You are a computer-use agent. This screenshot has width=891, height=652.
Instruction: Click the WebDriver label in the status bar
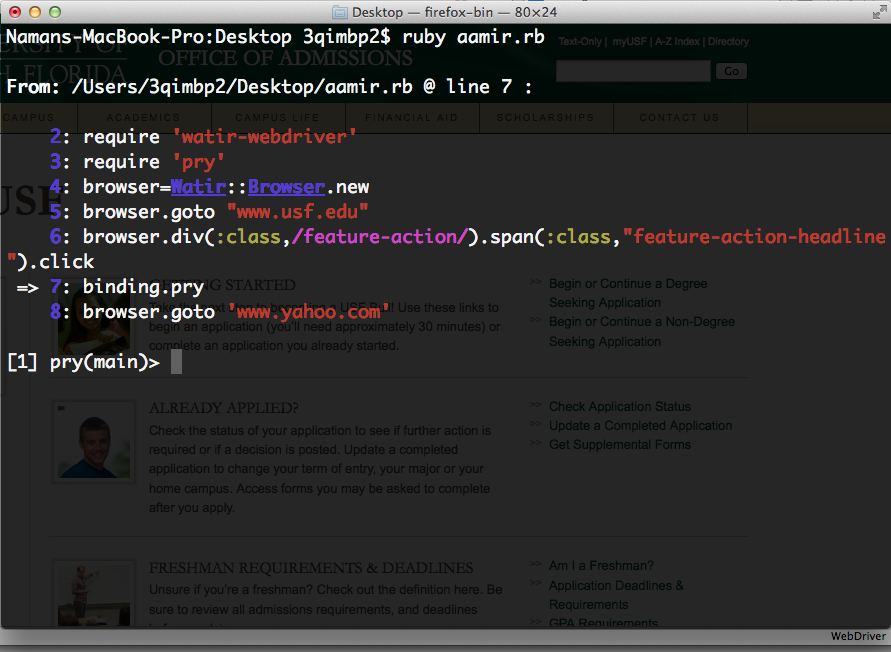pyautogui.click(x=857, y=636)
